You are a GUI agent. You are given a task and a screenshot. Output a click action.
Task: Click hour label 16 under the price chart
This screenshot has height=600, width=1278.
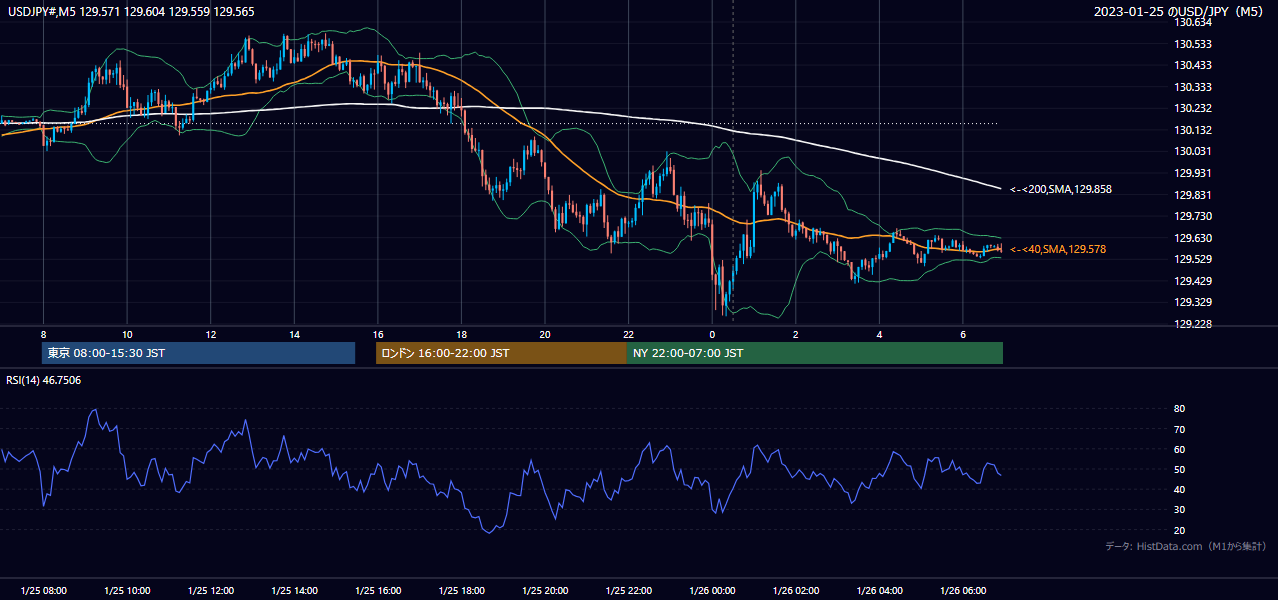click(x=378, y=334)
